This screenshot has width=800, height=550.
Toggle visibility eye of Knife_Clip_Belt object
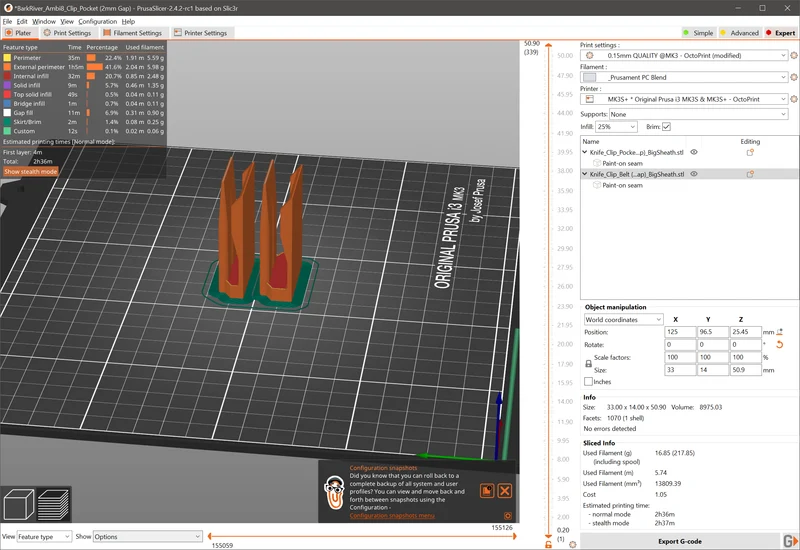[x=694, y=174]
